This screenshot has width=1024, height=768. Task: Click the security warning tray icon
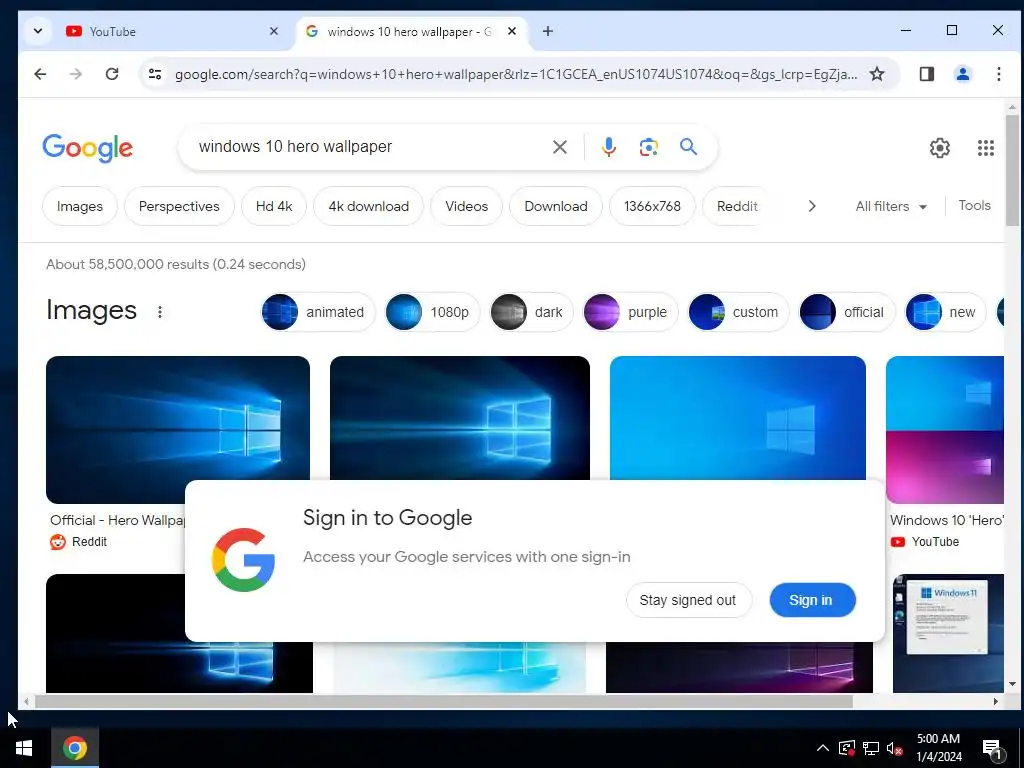coord(847,748)
